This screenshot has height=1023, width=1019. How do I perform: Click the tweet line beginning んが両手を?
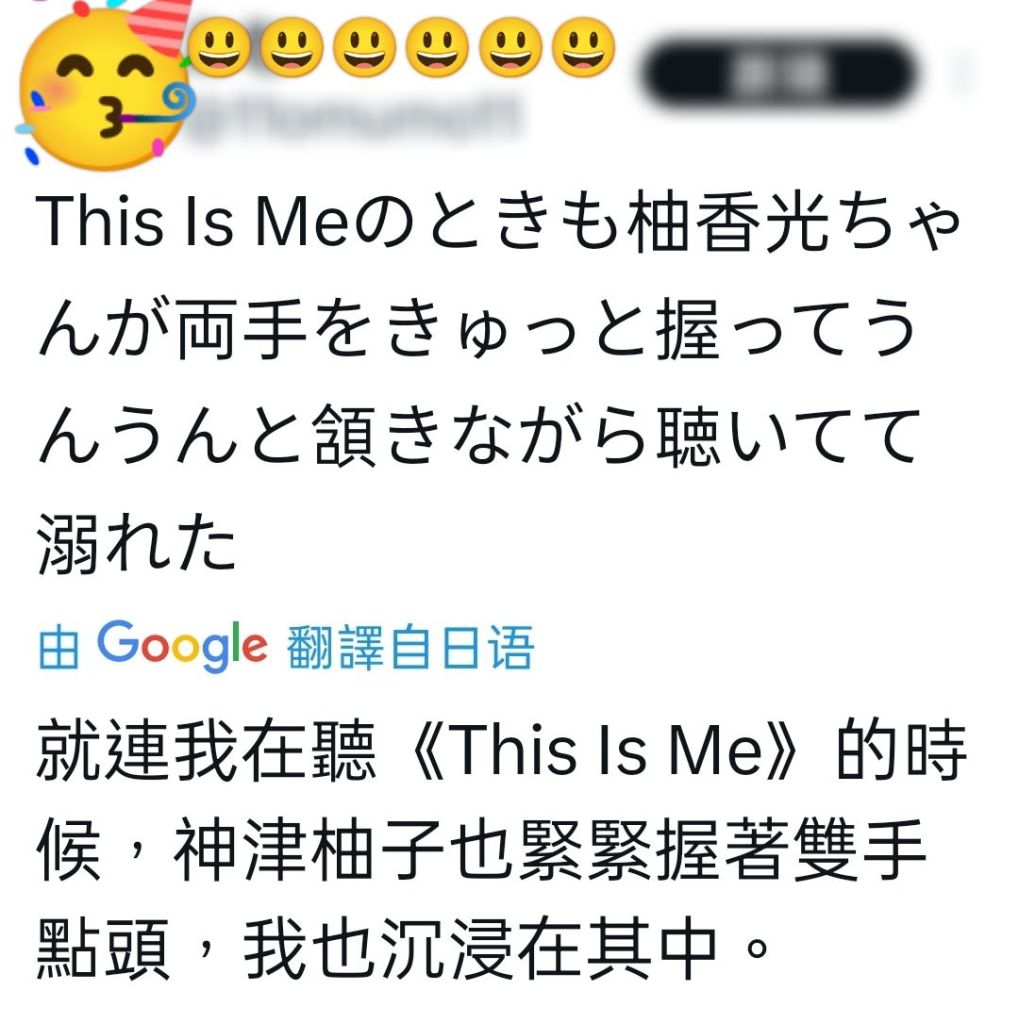click(477, 328)
